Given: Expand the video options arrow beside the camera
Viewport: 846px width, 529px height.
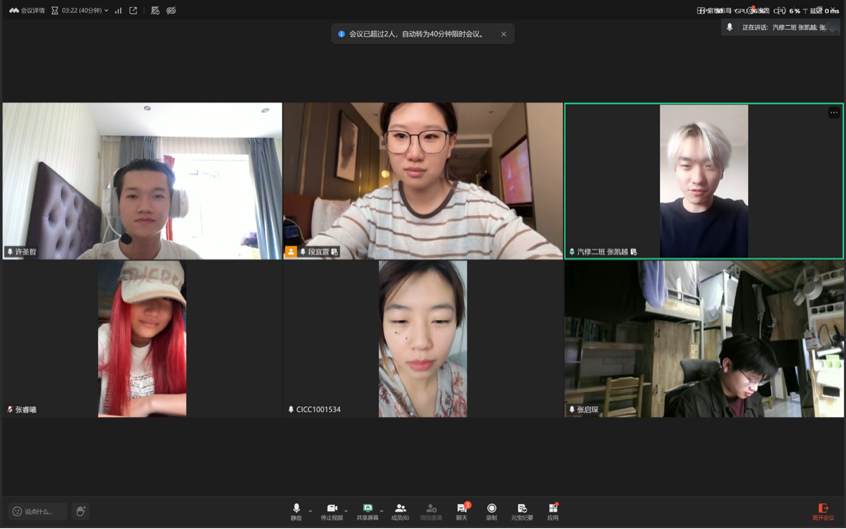Looking at the screenshot, I should [x=346, y=510].
